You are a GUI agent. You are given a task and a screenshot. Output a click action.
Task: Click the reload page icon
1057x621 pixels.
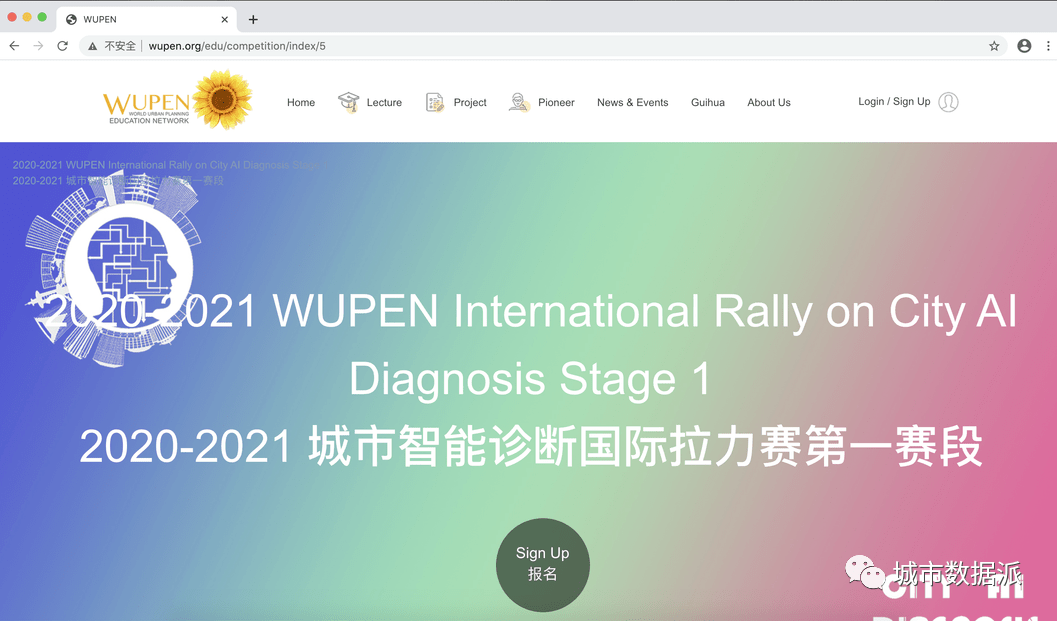62,45
